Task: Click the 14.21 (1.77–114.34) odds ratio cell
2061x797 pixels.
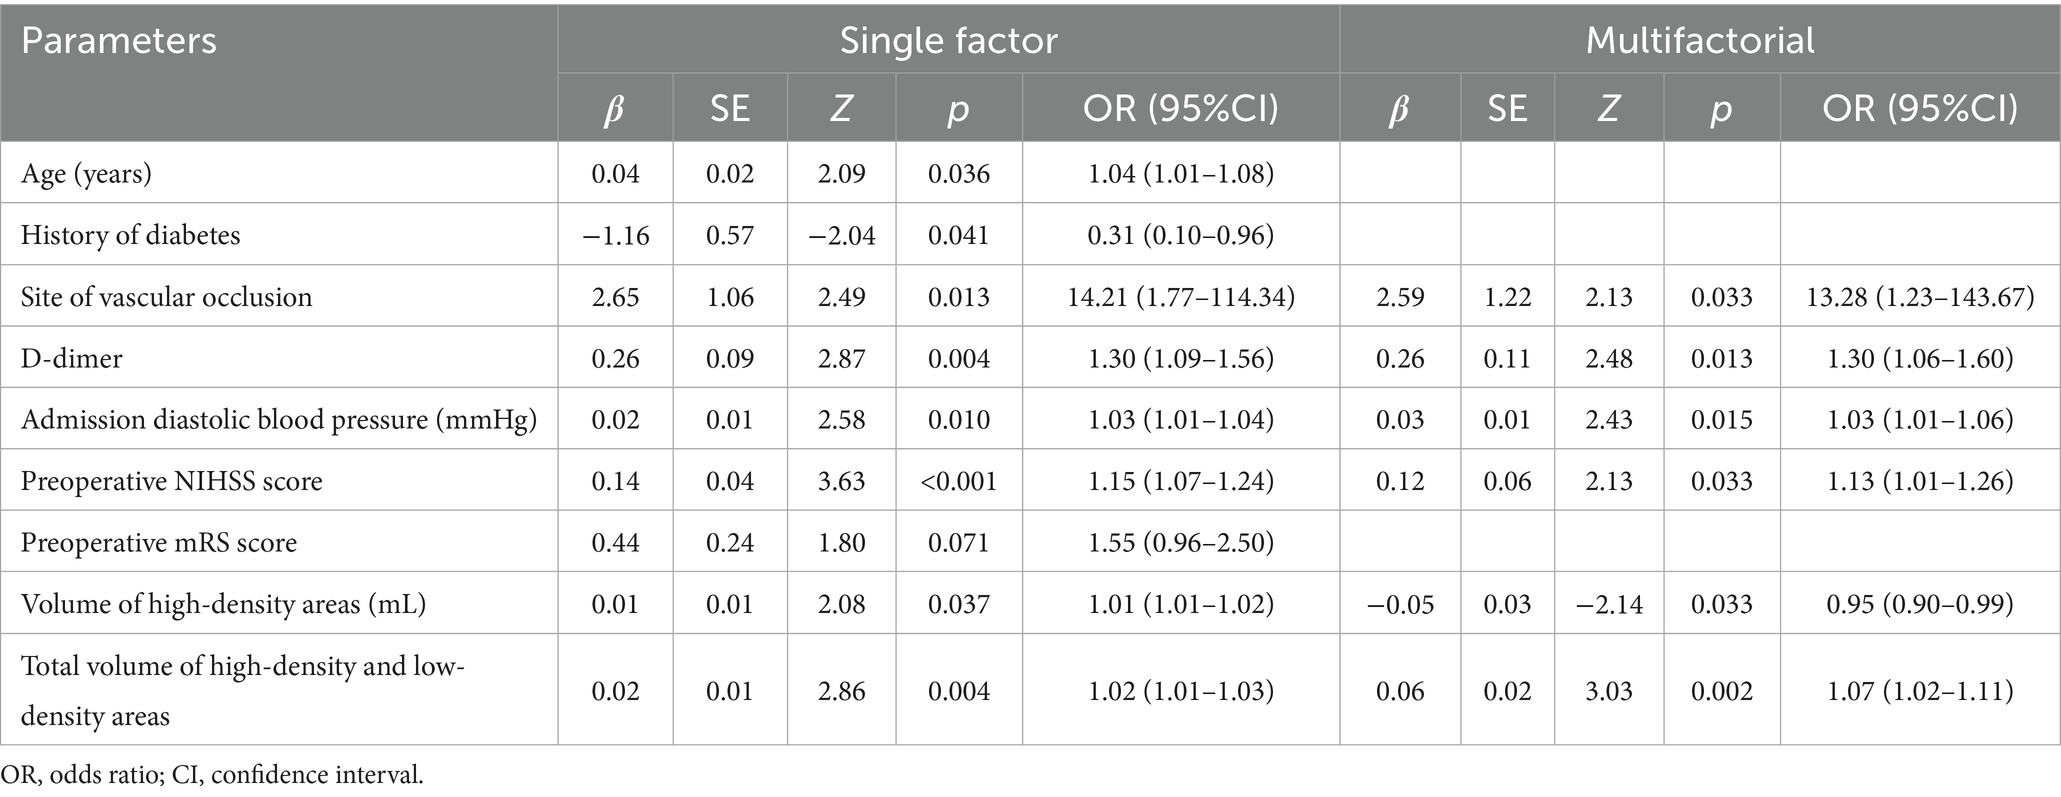Action: 1181,297
